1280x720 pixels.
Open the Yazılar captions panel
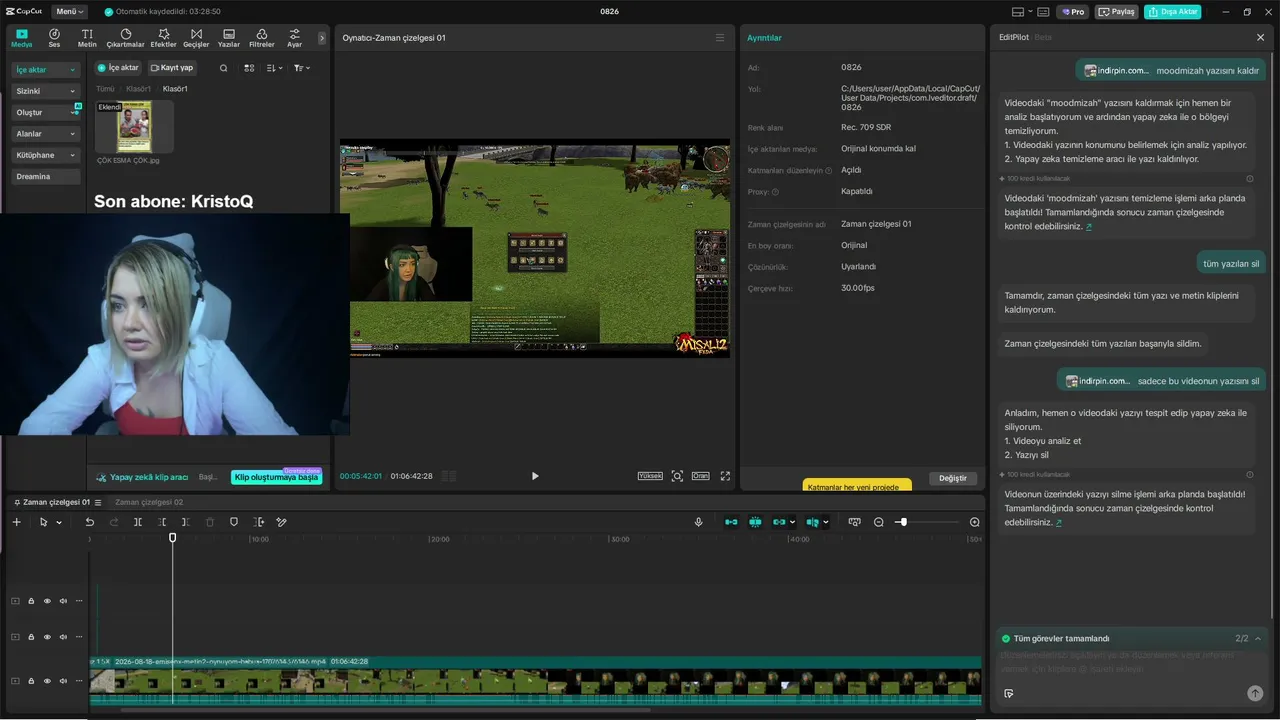229,38
